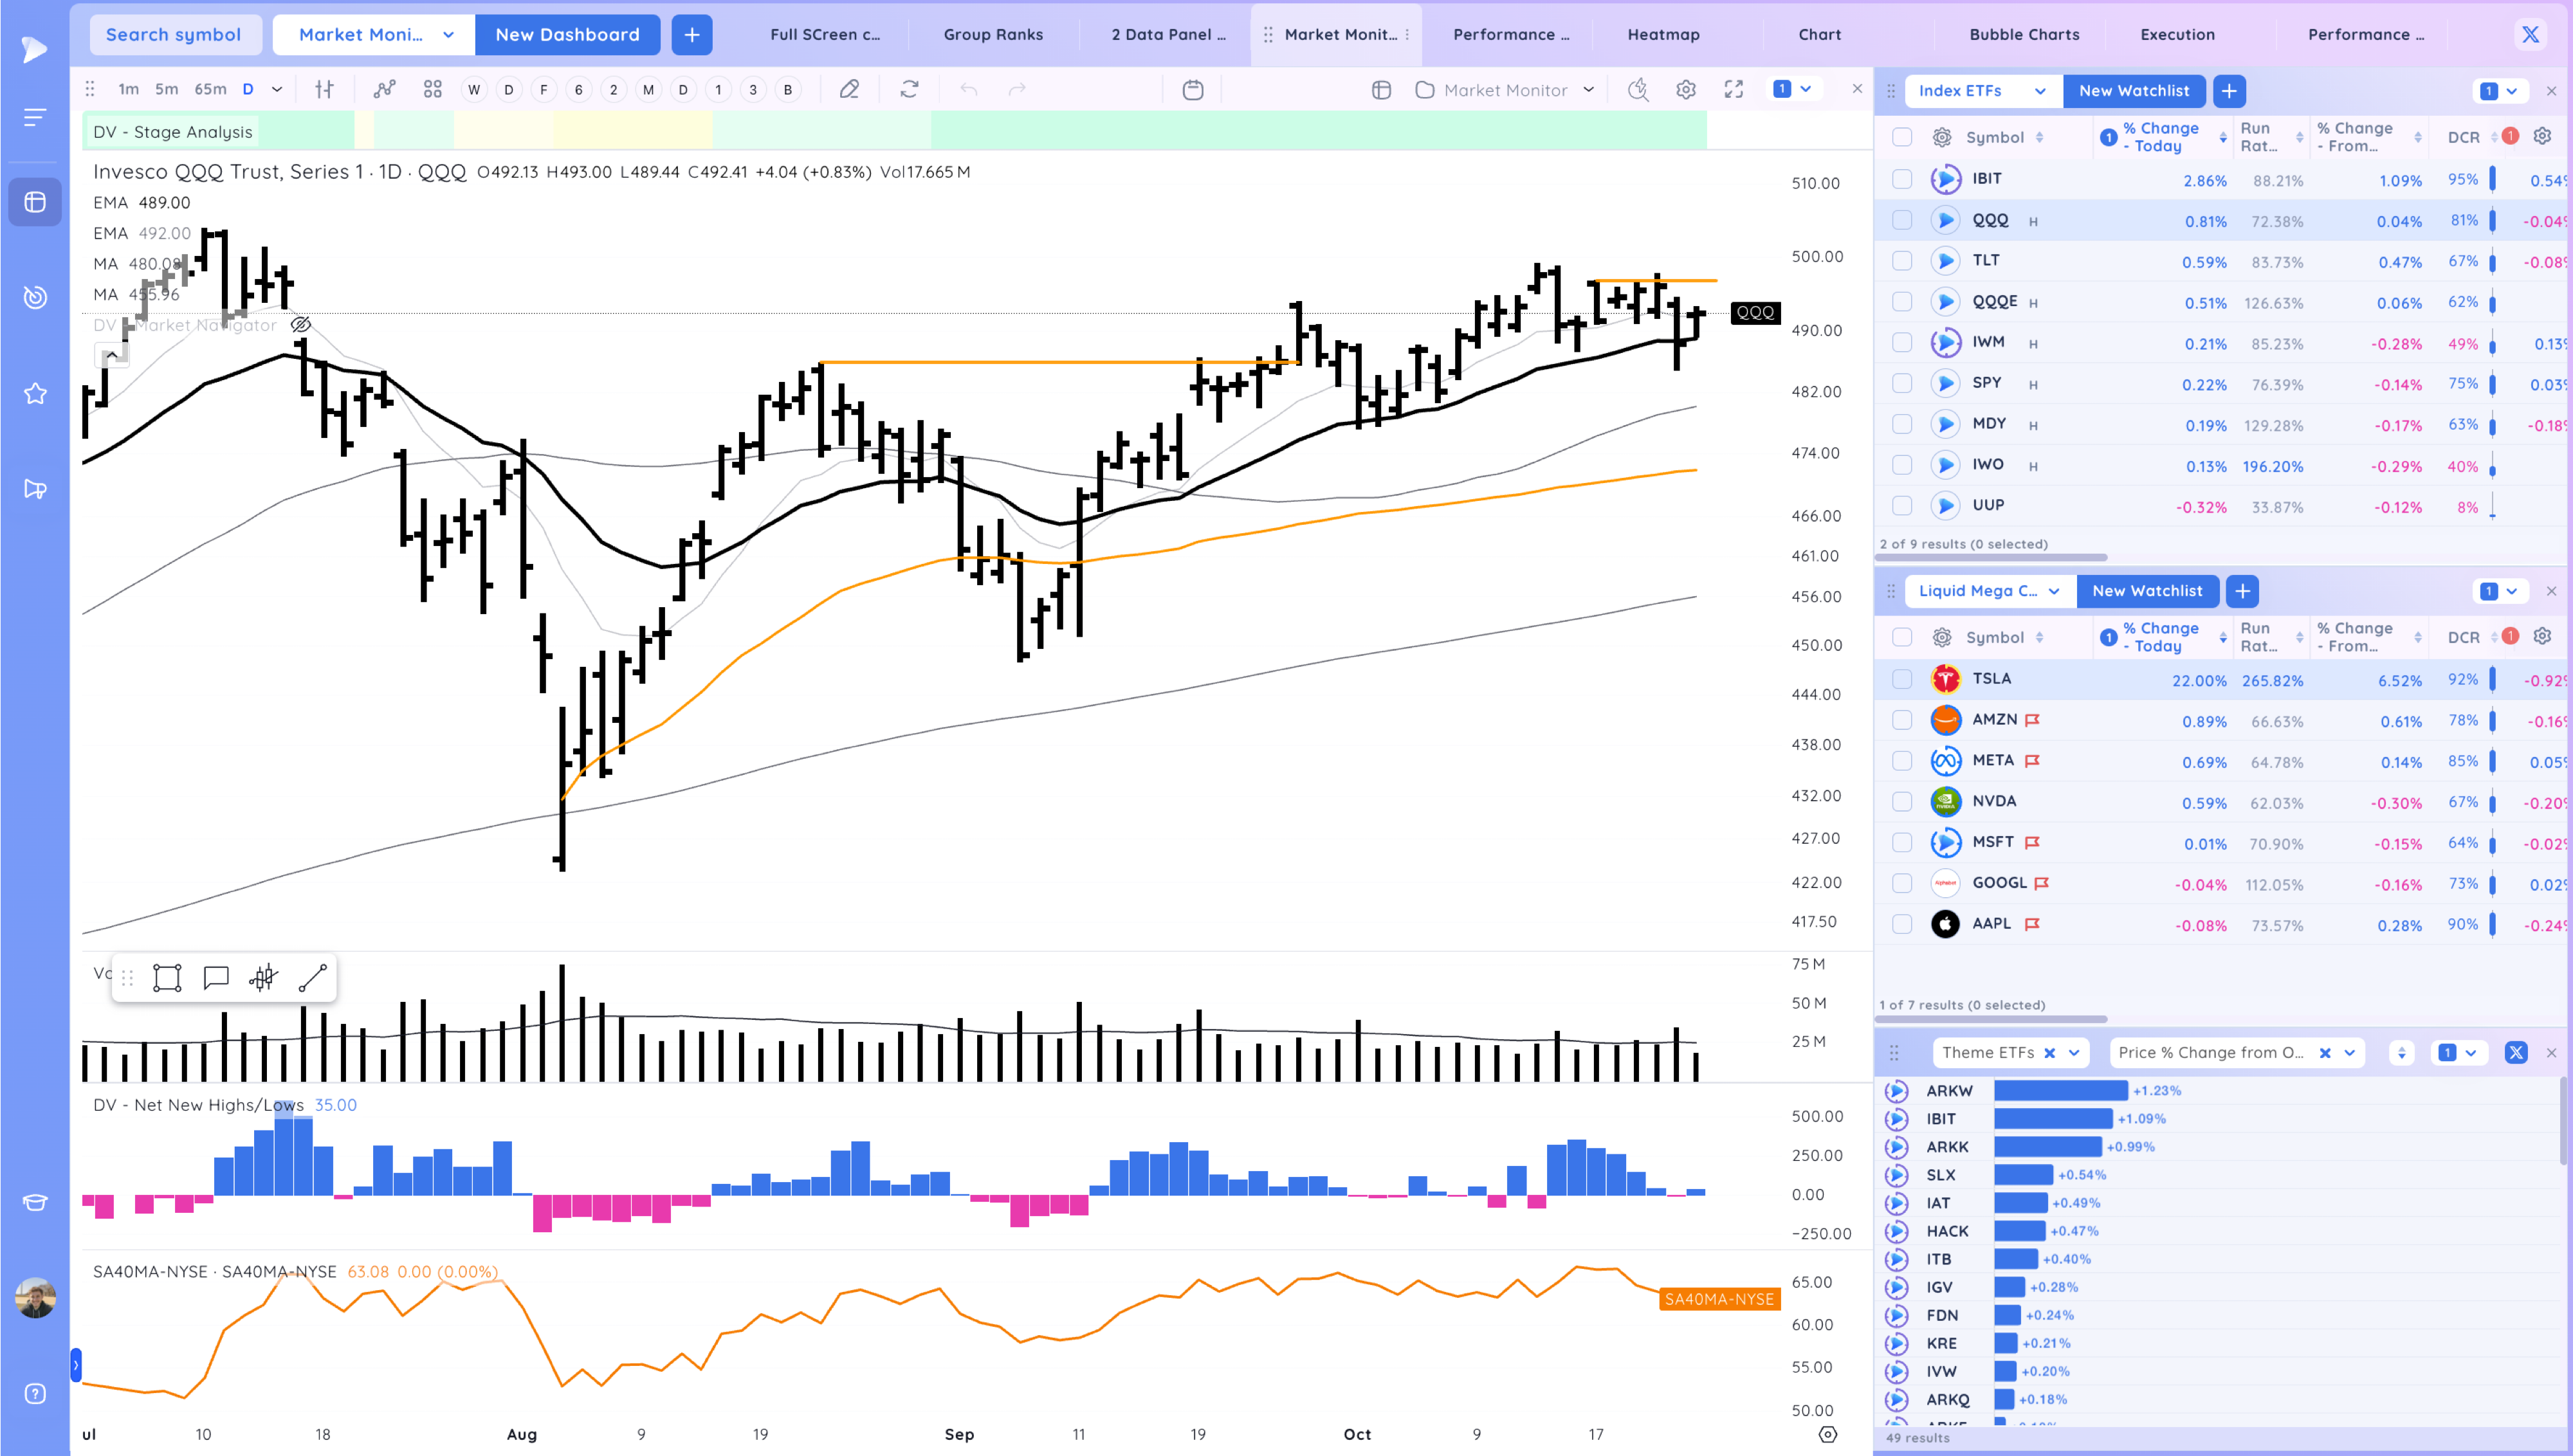Expand the timeframe interval dropdown arrow
Image resolution: width=2573 pixels, height=1456 pixels.
(277, 90)
